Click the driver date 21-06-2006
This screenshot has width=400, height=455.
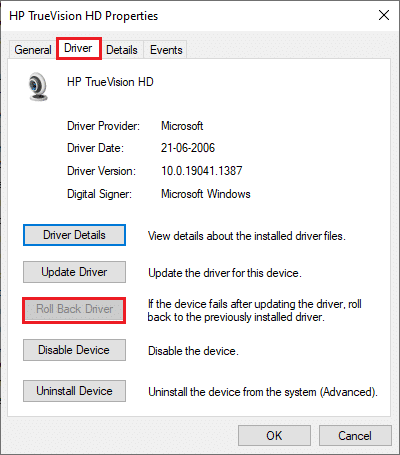point(188,148)
